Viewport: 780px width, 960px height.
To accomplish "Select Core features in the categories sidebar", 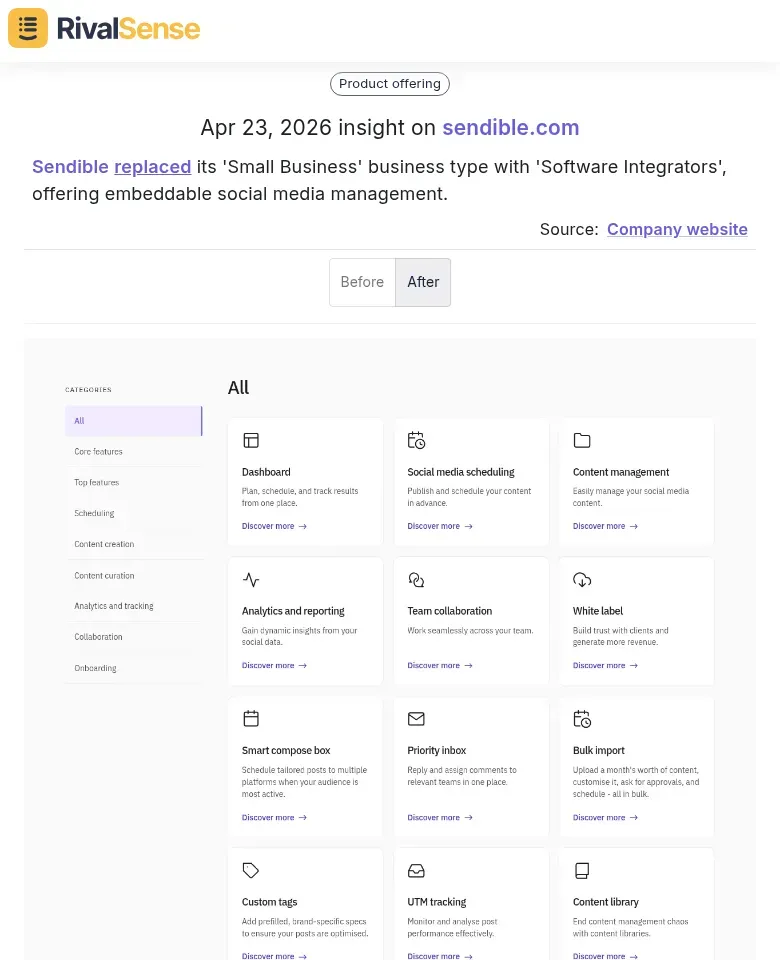I will pyautogui.click(x=98, y=451).
